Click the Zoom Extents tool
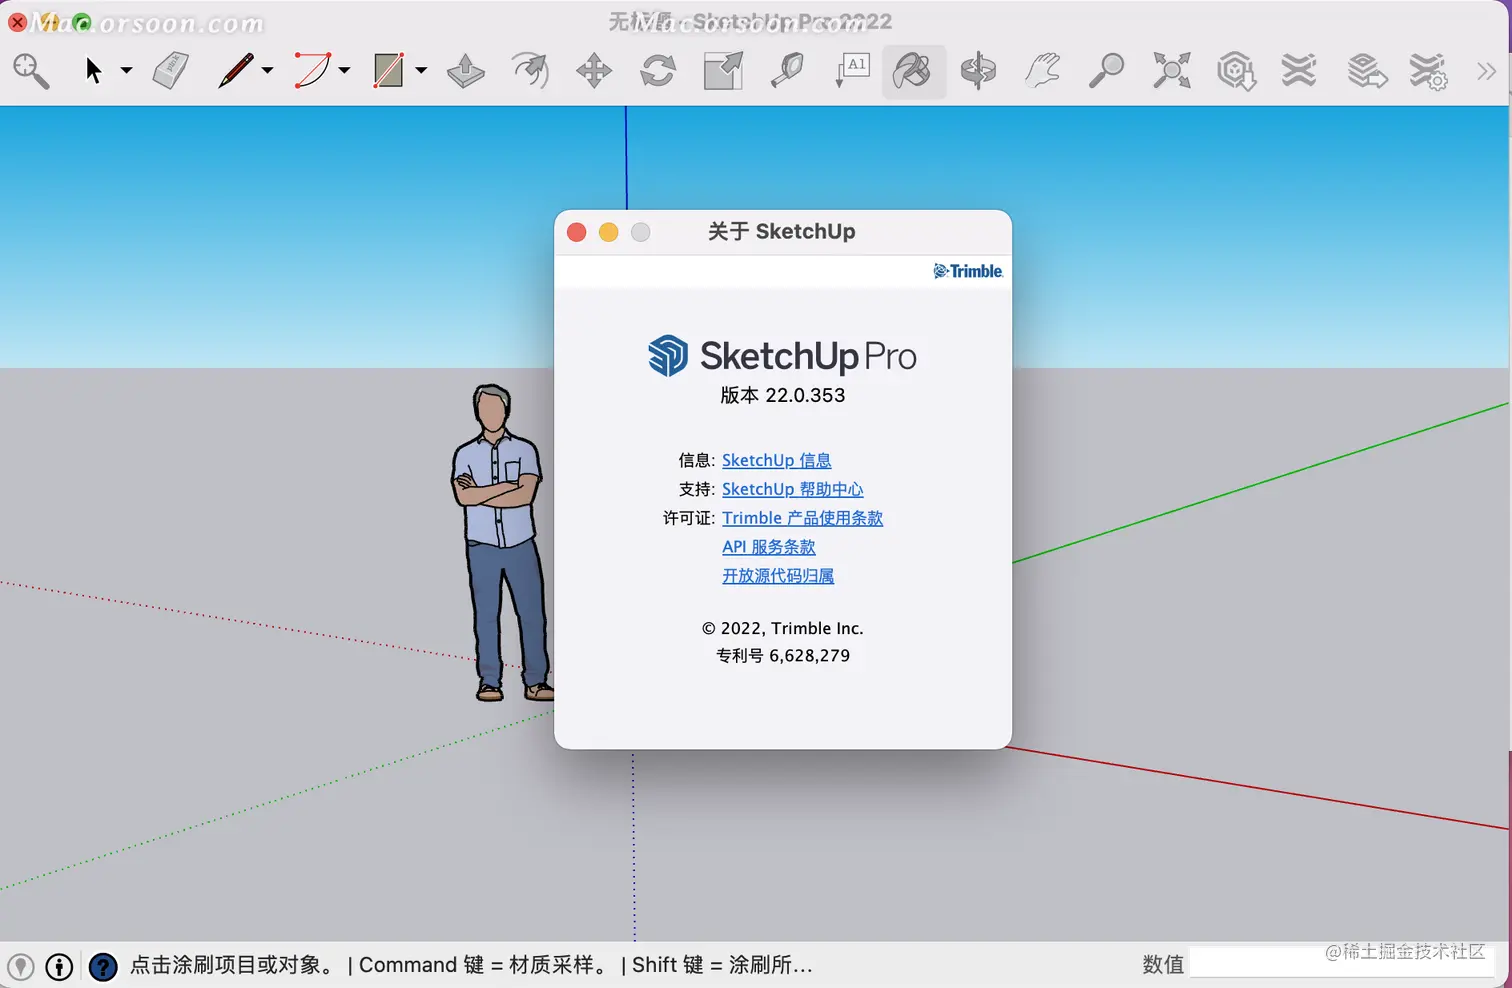 coord(1171,71)
